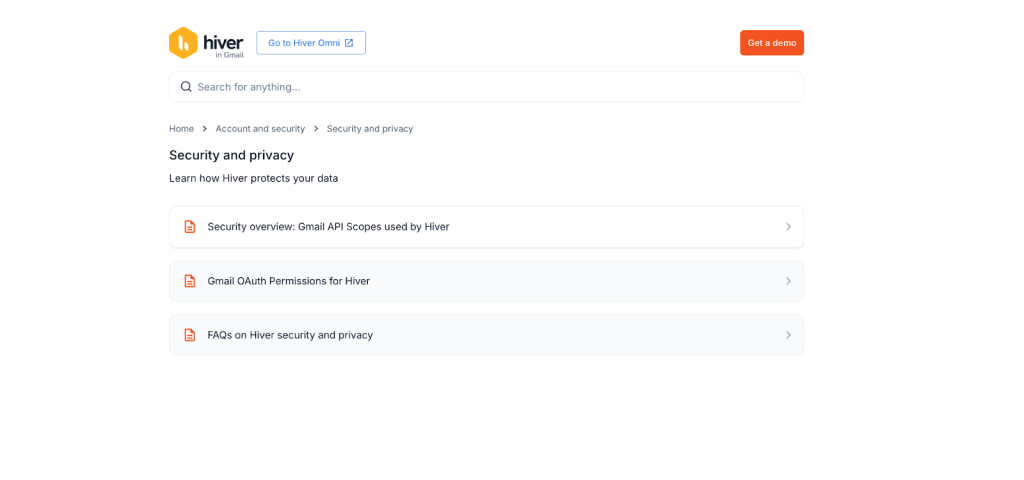Open Security overview: Gmail API Scopes article

point(328,227)
